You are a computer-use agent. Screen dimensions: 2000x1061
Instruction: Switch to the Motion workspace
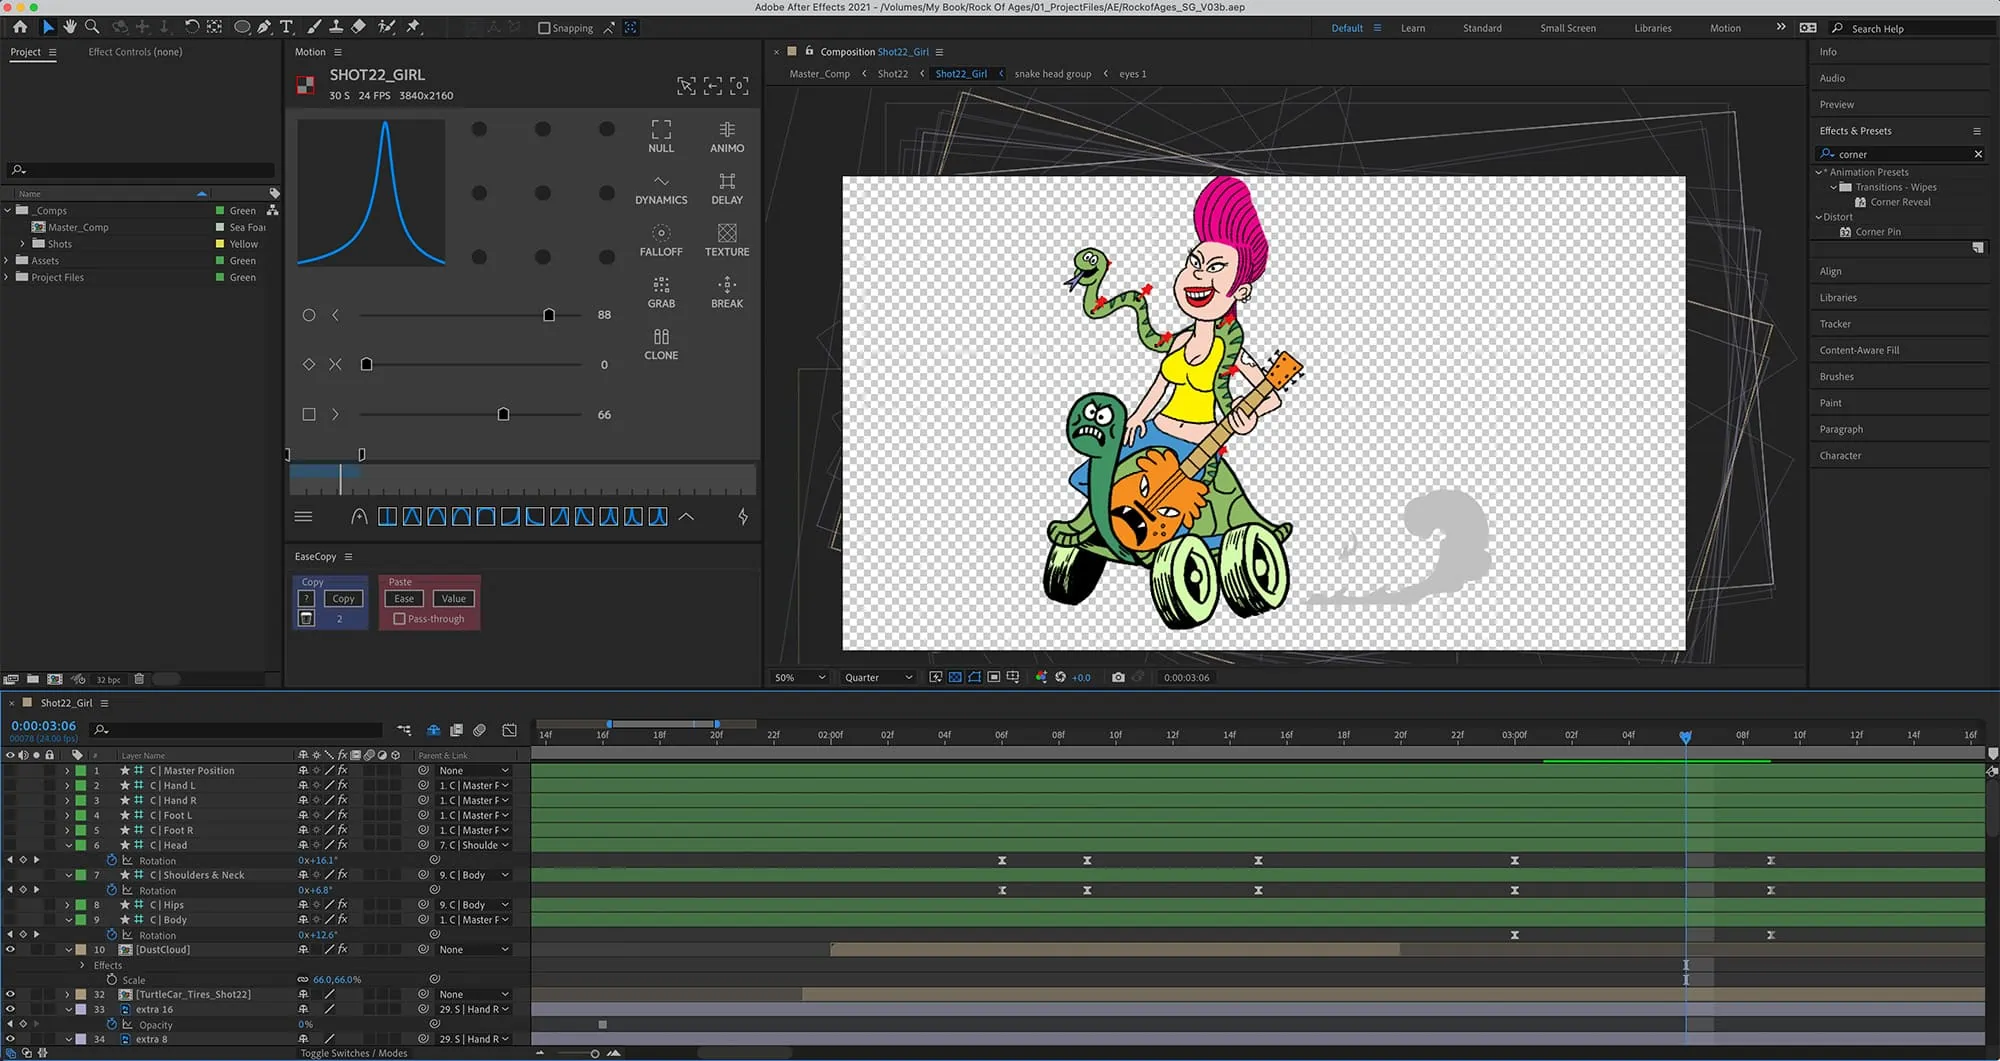pos(1725,28)
